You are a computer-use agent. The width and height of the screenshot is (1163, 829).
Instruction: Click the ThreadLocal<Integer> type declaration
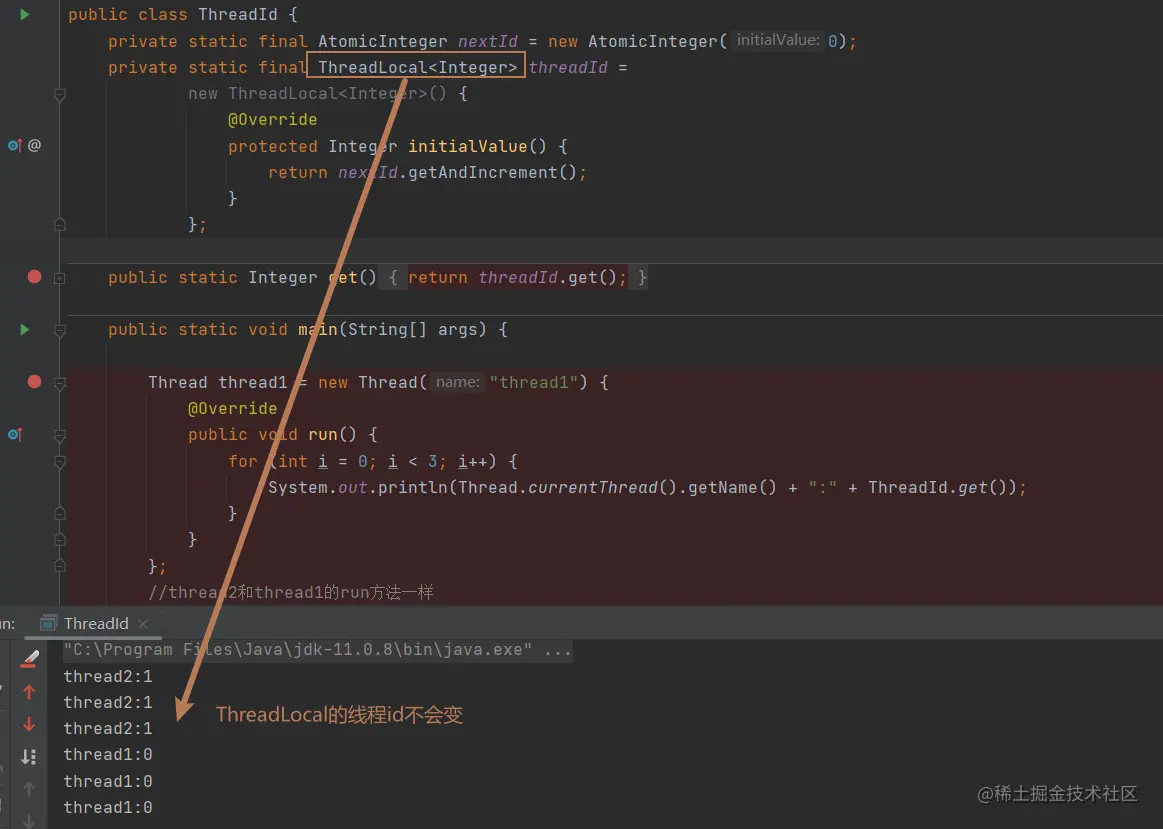417,67
